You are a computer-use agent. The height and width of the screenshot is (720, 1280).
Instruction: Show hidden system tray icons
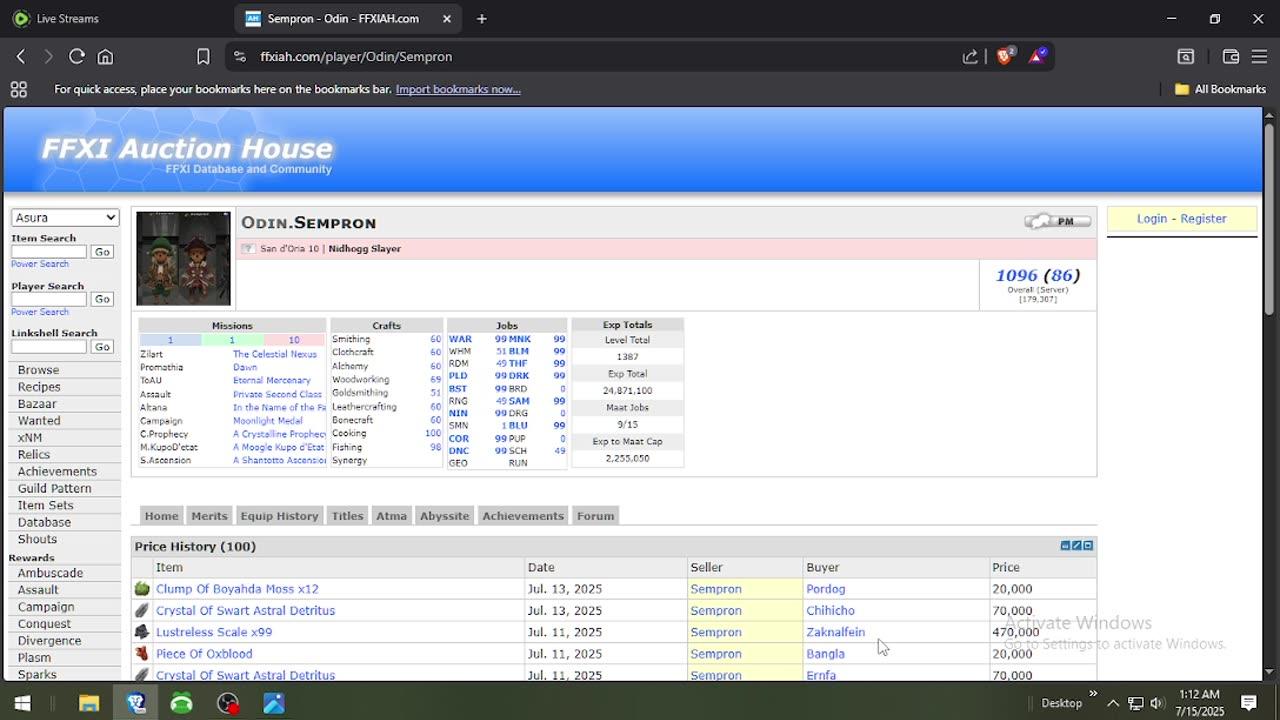pyautogui.click(x=1112, y=703)
